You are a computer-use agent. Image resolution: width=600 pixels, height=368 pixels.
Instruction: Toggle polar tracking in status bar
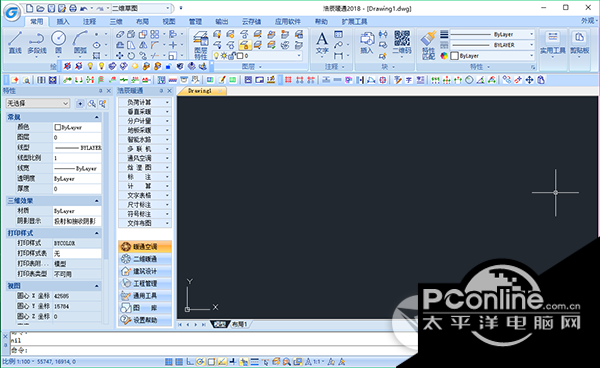[200, 361]
